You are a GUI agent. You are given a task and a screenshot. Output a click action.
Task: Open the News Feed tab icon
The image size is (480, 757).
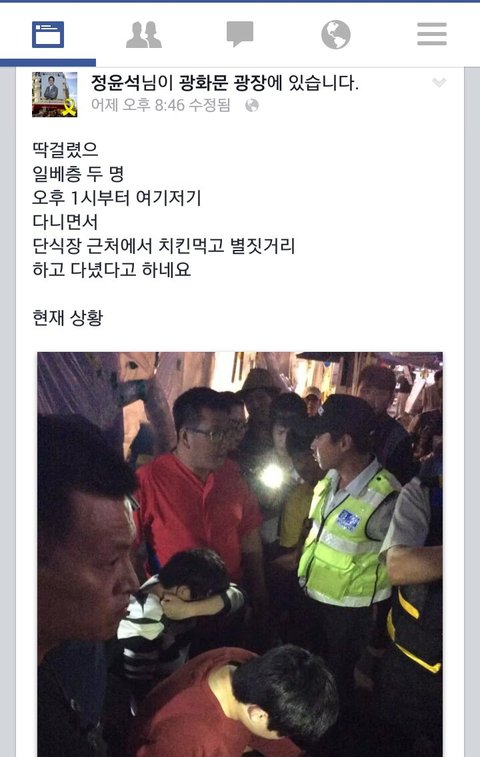(48, 35)
